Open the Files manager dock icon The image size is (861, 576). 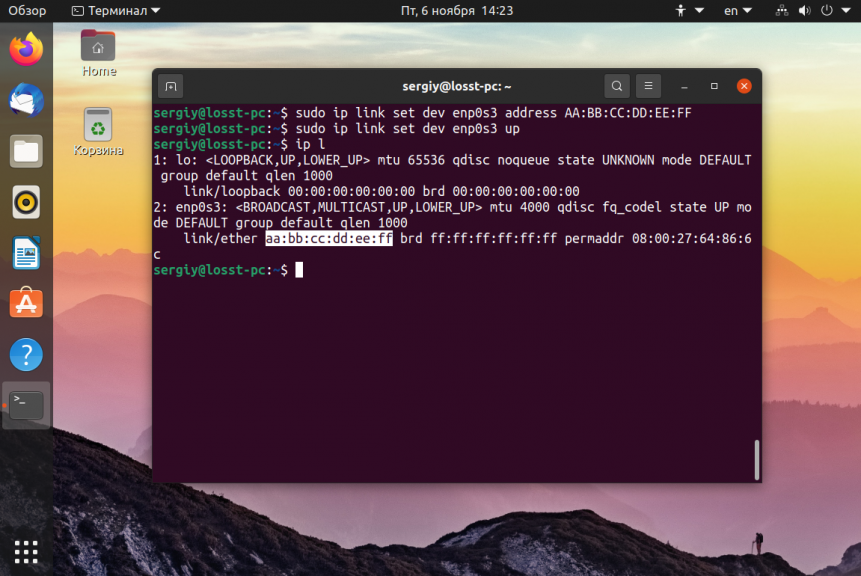tap(26, 151)
